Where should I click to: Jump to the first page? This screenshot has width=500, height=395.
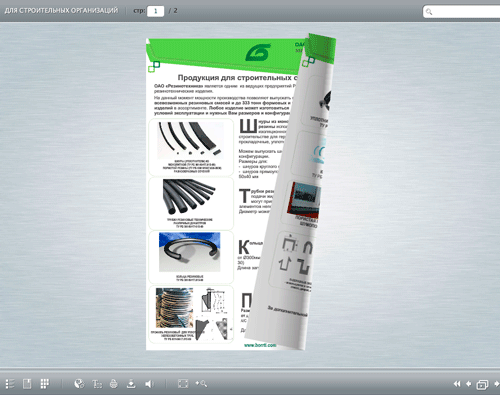pos(457,384)
